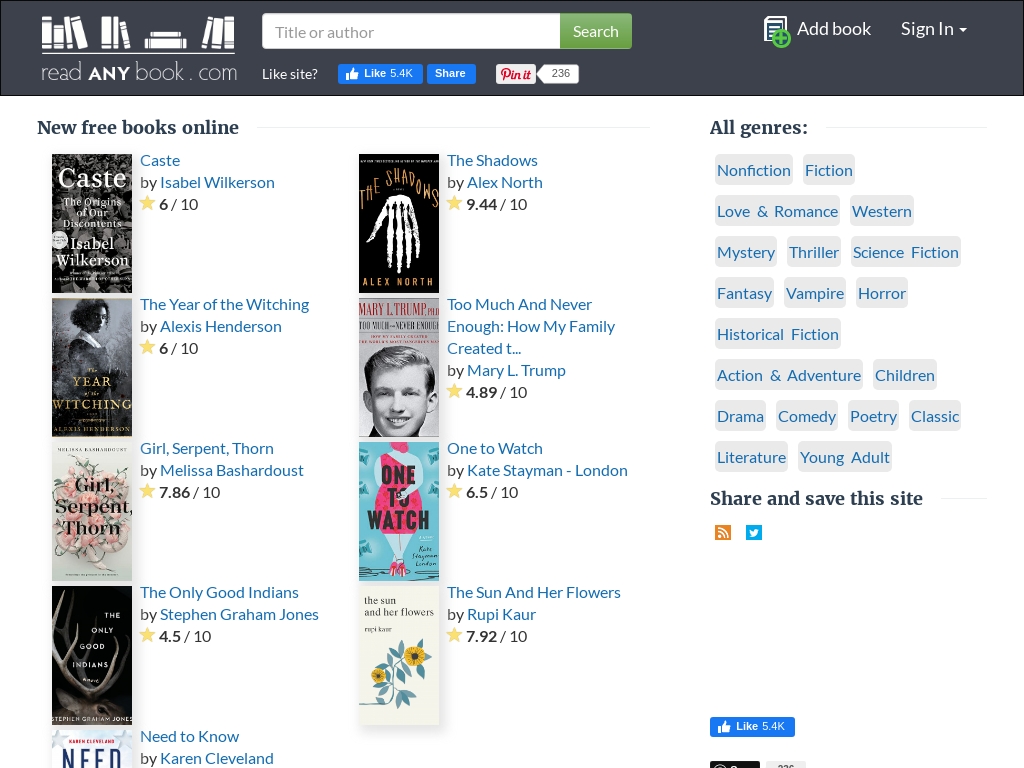1024x768 pixels.
Task: Select the Literature genre
Action: [x=752, y=458]
